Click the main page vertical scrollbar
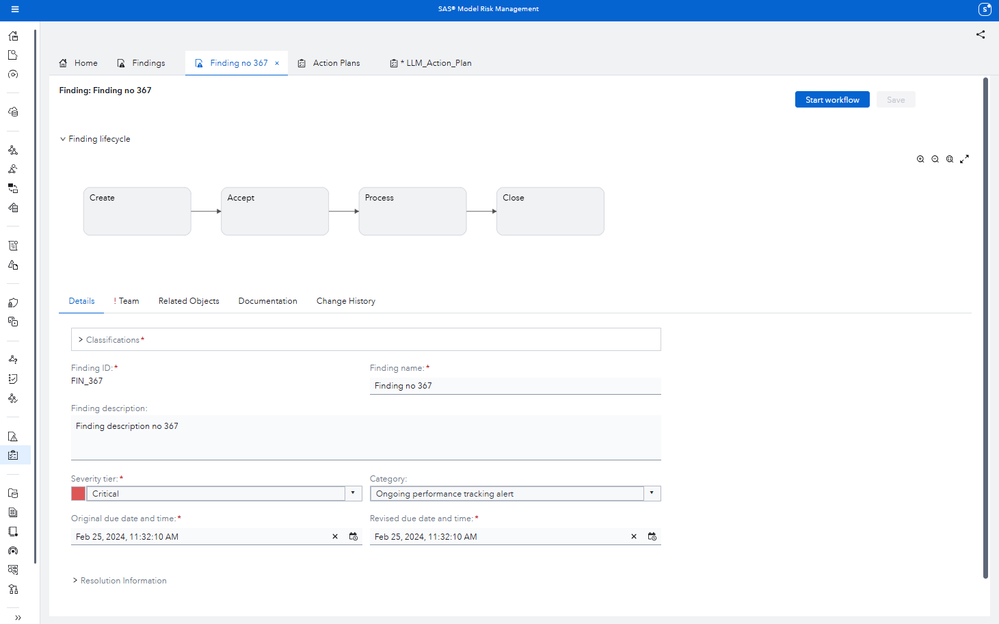The height and width of the screenshot is (624, 999). [x=986, y=328]
